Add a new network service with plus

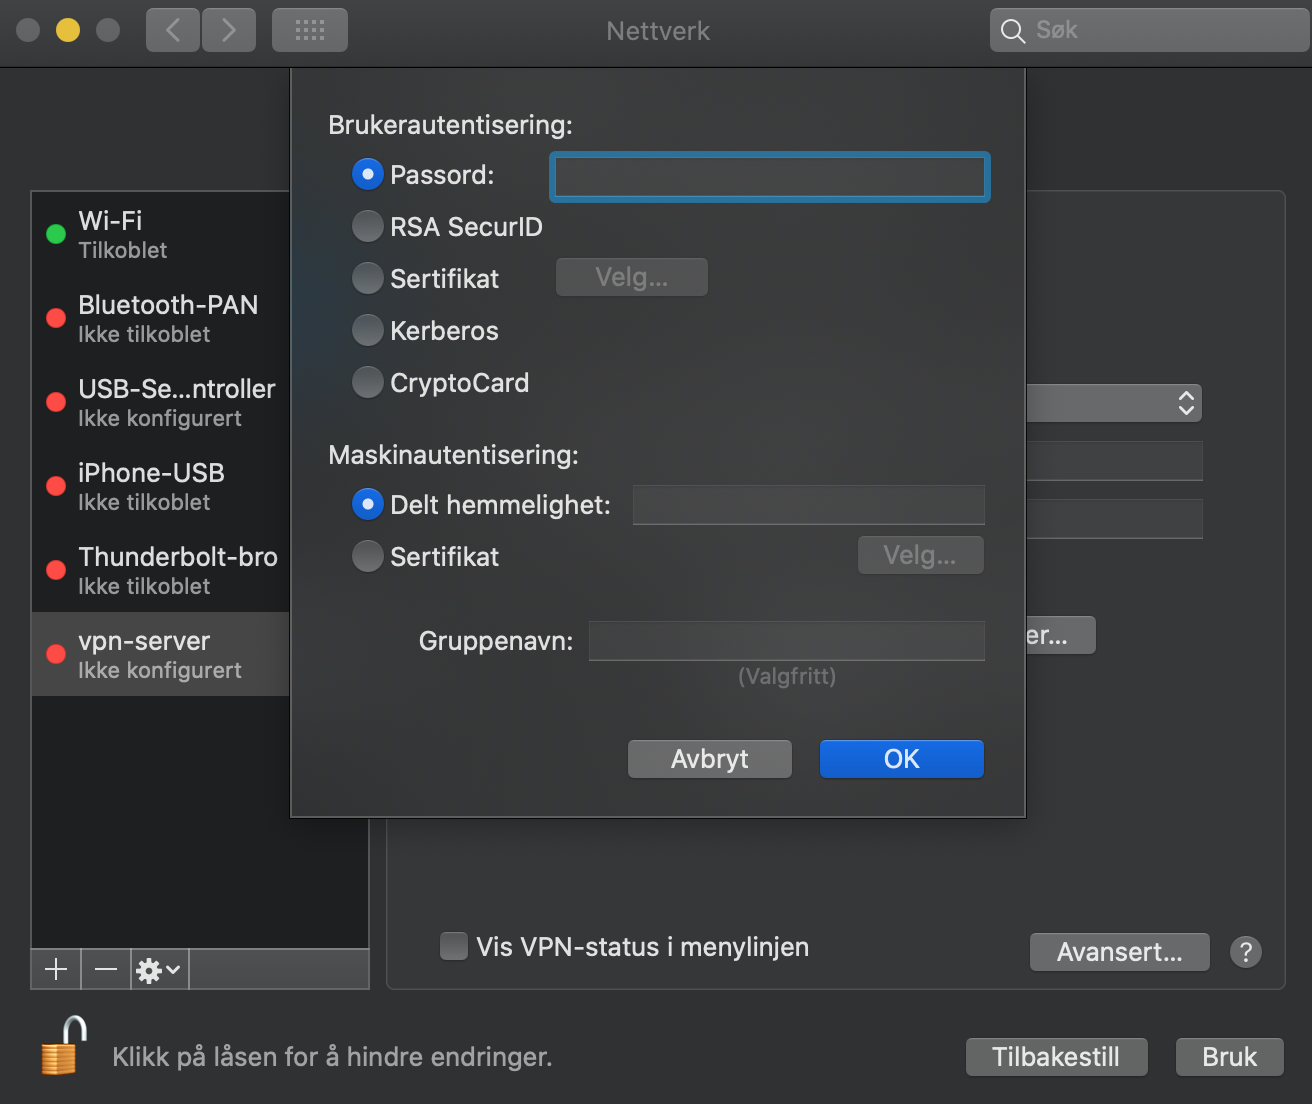[55, 969]
